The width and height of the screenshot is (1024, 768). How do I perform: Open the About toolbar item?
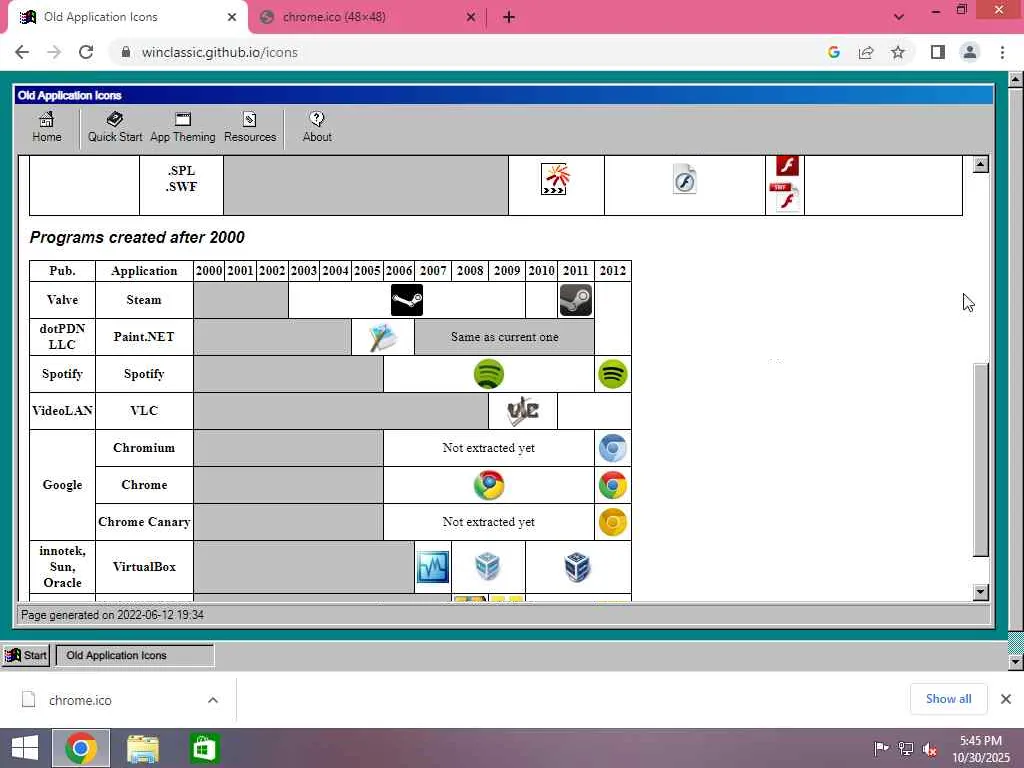pos(317,127)
